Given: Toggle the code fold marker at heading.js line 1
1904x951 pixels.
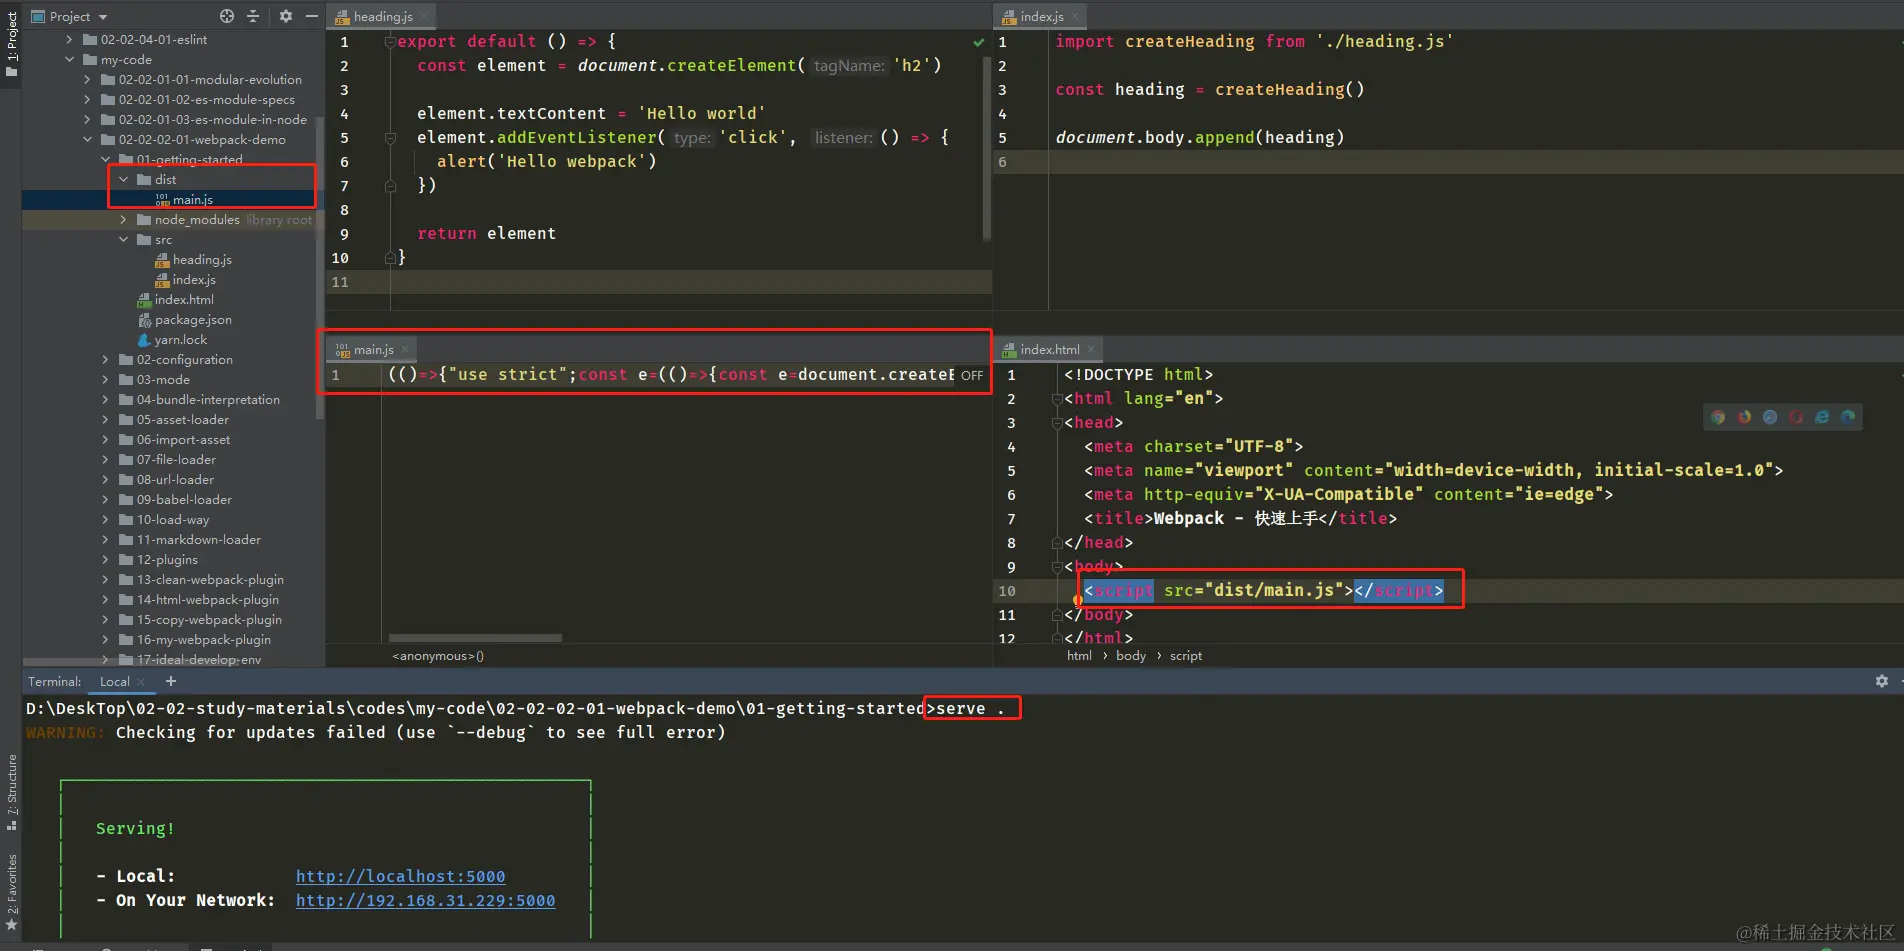Looking at the screenshot, I should click(x=391, y=42).
